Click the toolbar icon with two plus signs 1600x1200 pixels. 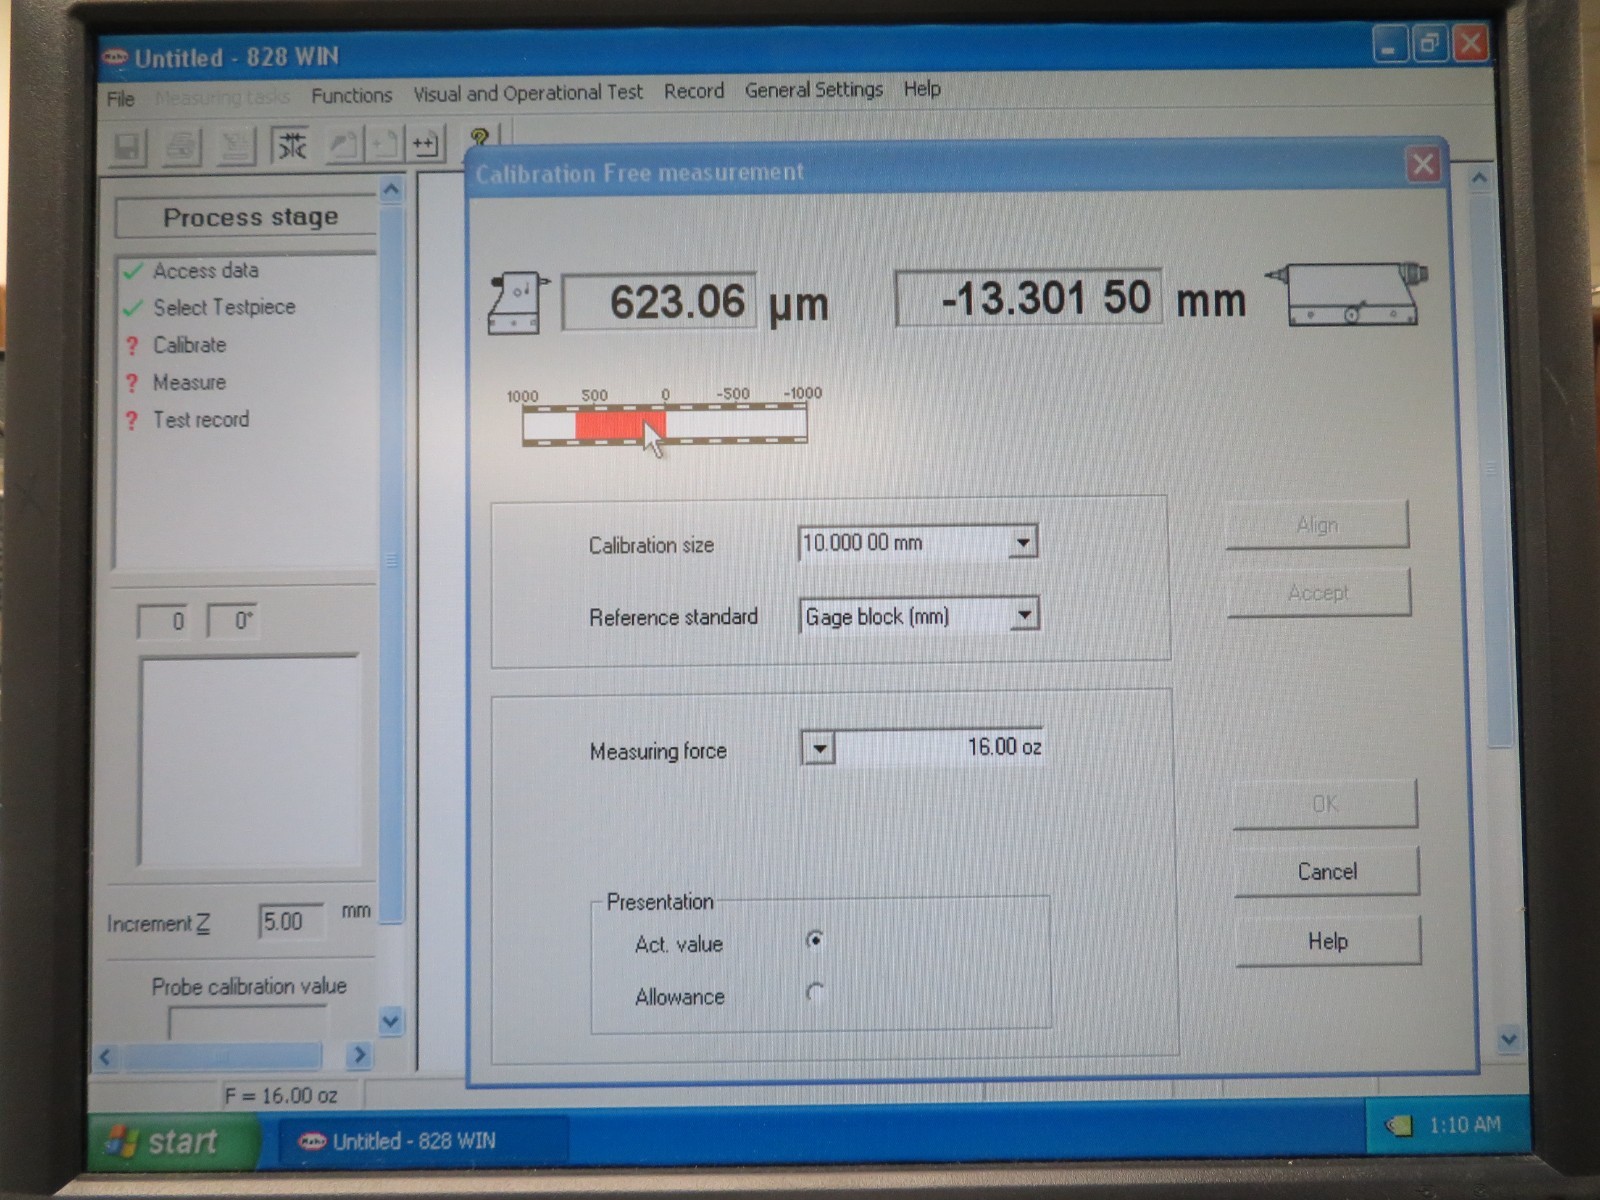point(425,144)
